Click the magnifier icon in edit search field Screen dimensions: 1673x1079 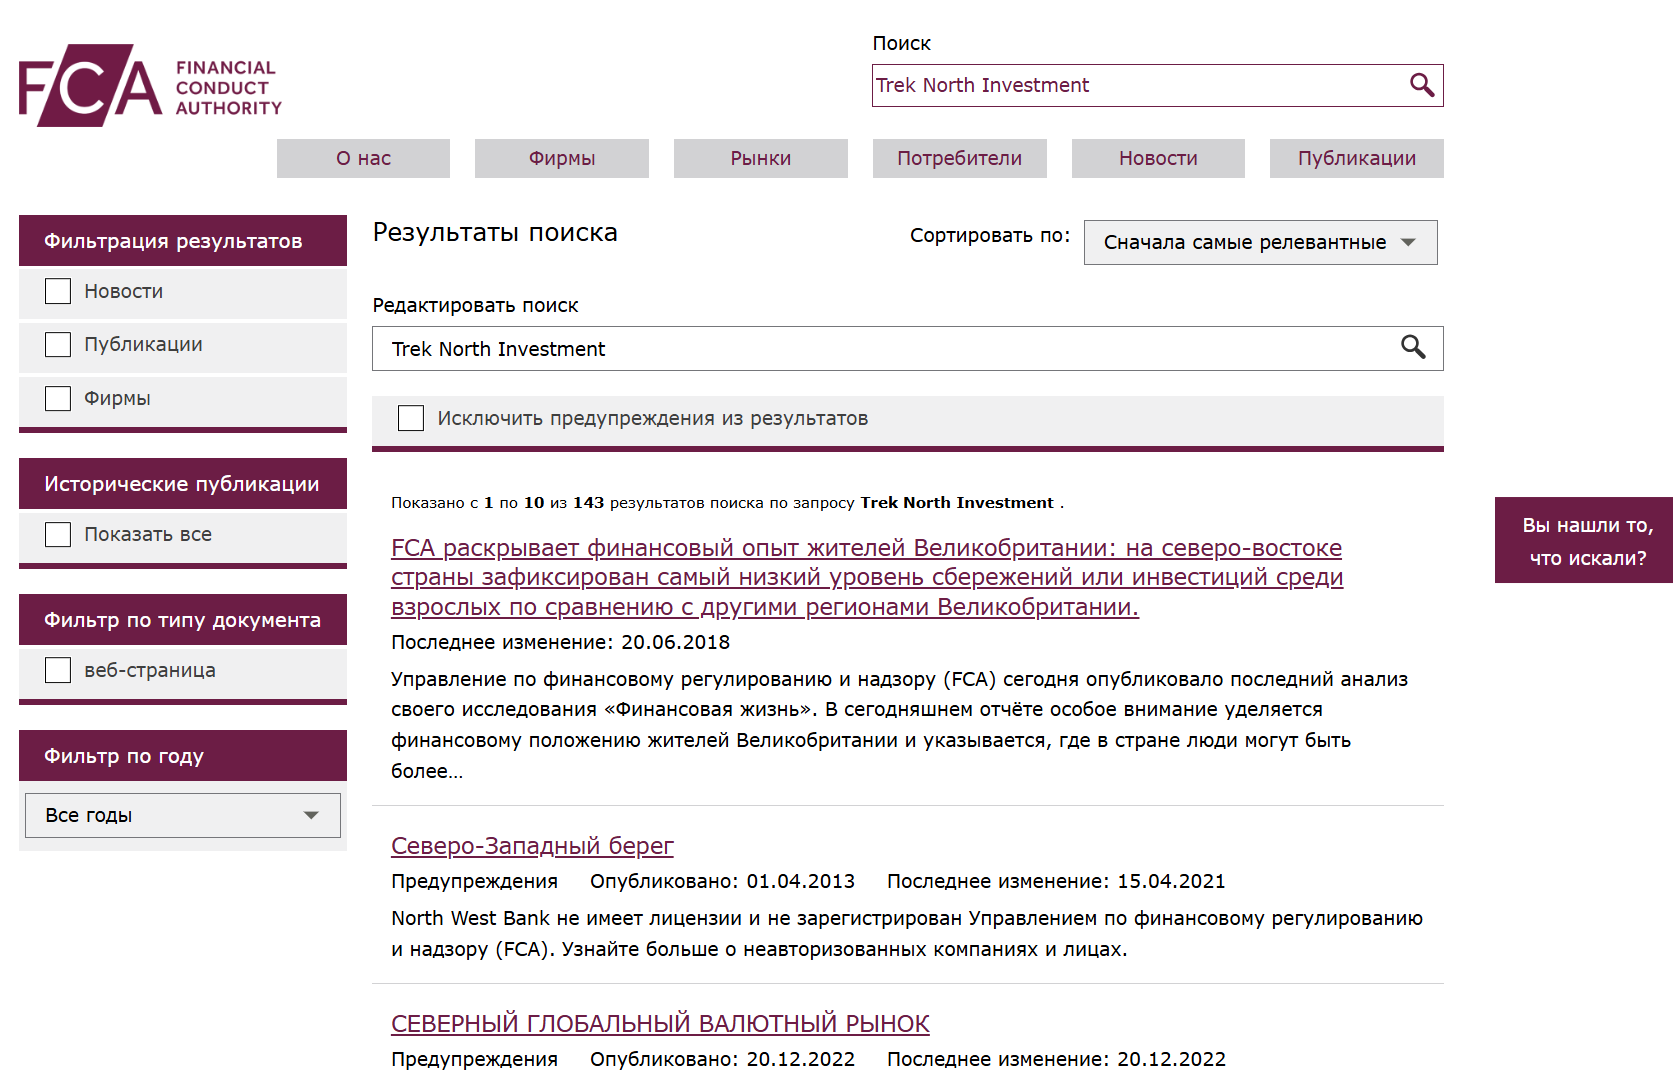(1412, 347)
